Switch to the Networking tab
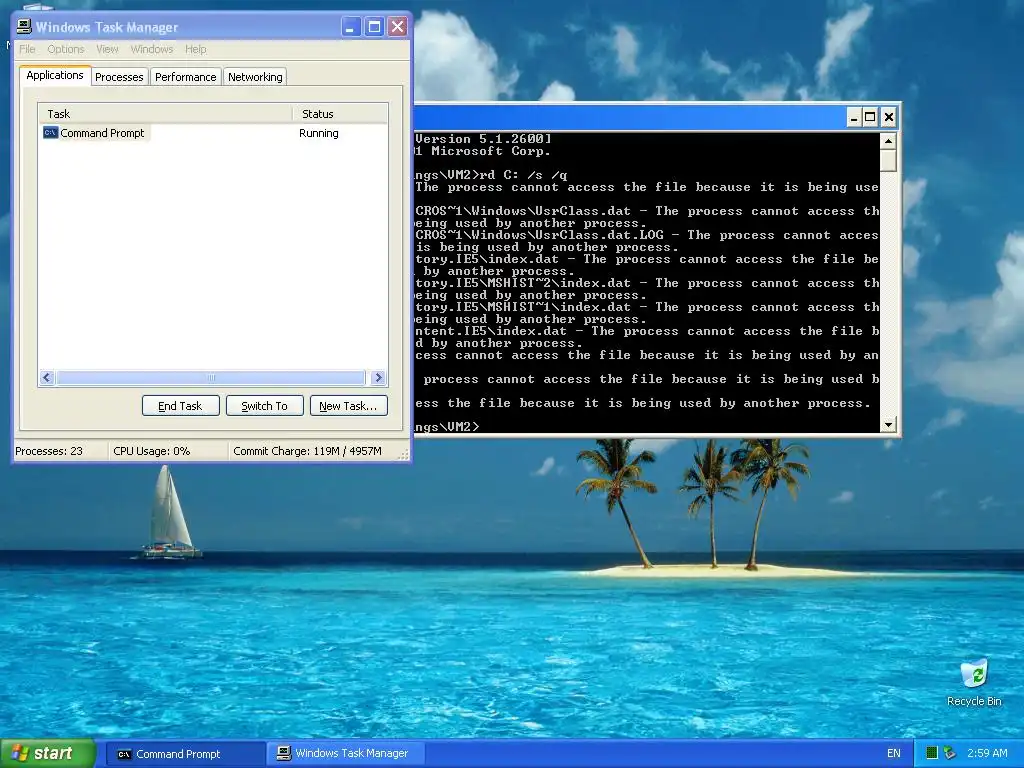This screenshot has width=1024, height=768. coord(255,77)
